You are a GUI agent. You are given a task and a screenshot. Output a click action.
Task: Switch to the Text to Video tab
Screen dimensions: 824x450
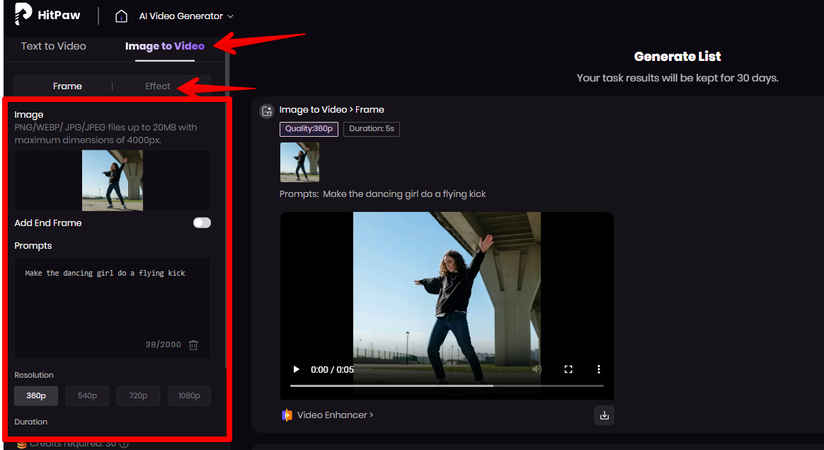(54, 46)
